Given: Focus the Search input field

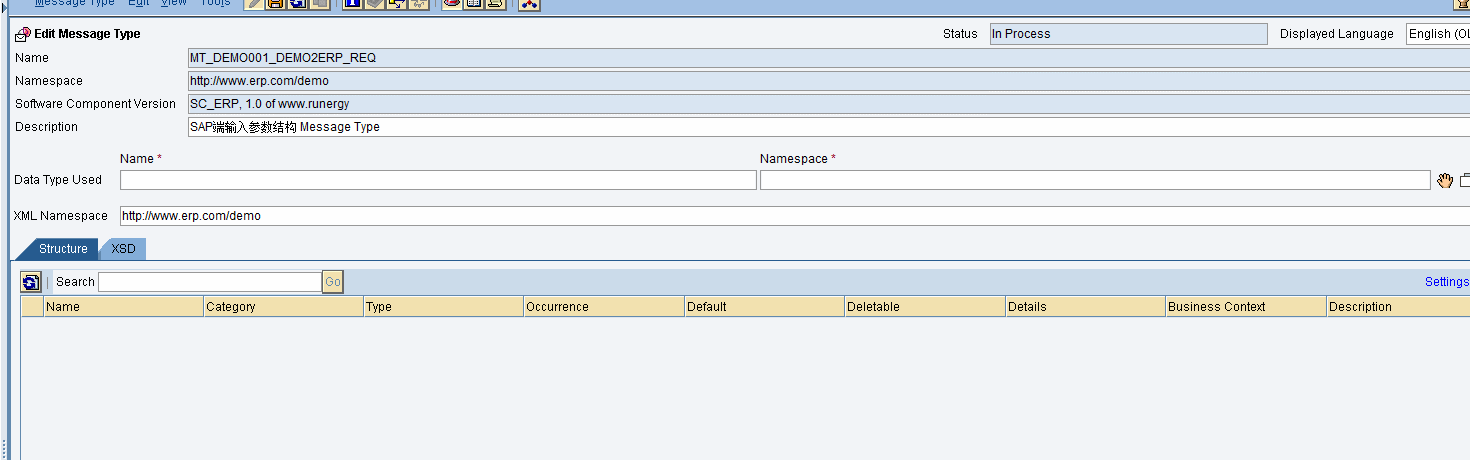Looking at the screenshot, I should (x=210, y=282).
